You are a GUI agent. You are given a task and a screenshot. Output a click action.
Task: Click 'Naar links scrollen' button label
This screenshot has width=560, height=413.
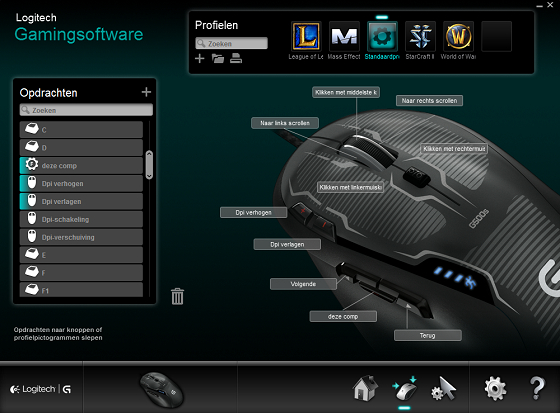tap(285, 123)
